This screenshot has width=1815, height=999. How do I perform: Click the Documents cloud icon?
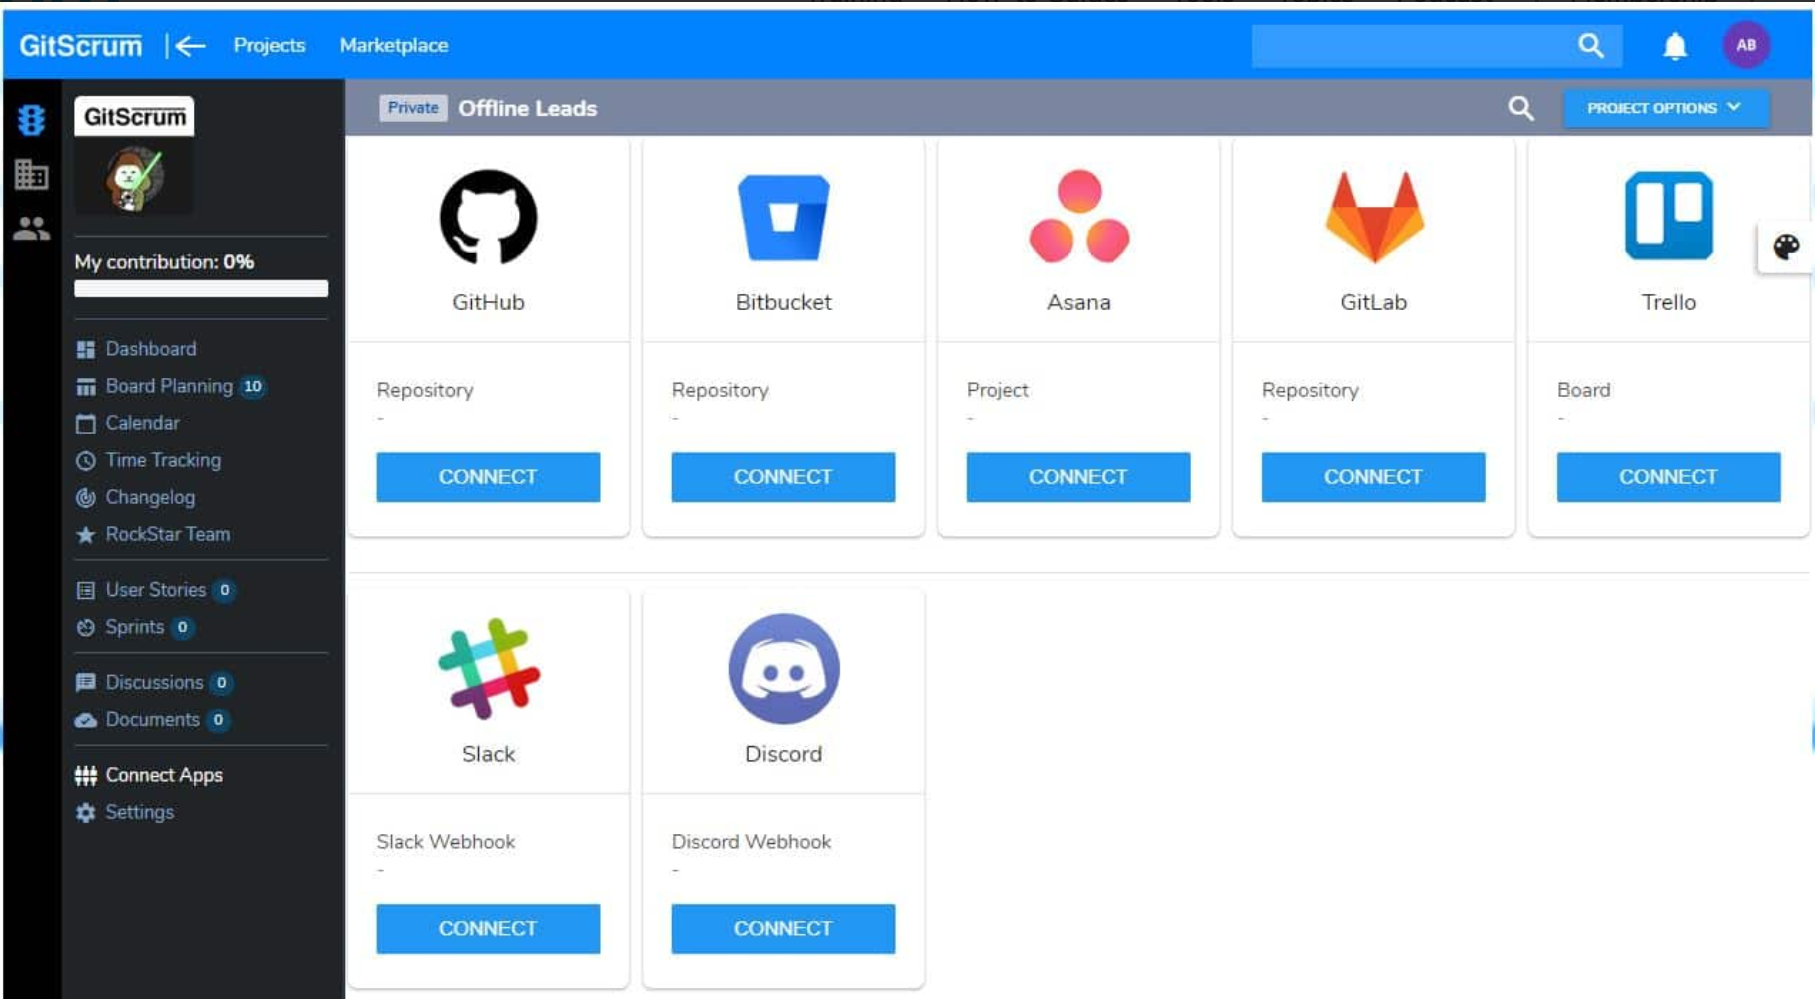tap(86, 720)
